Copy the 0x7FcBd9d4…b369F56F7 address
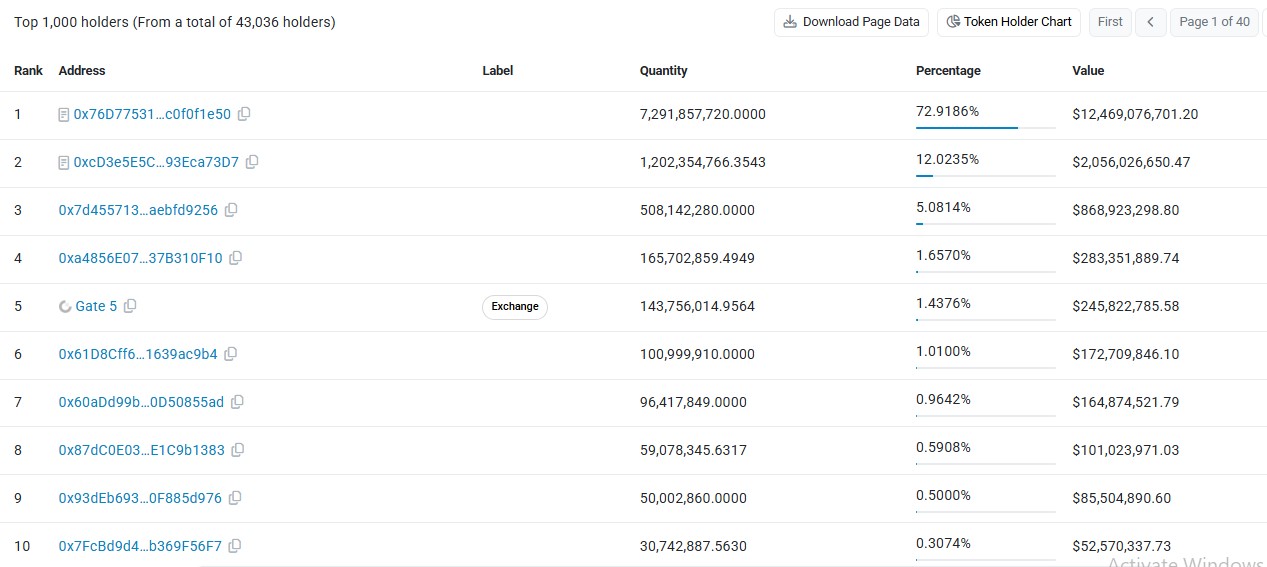 coord(235,546)
